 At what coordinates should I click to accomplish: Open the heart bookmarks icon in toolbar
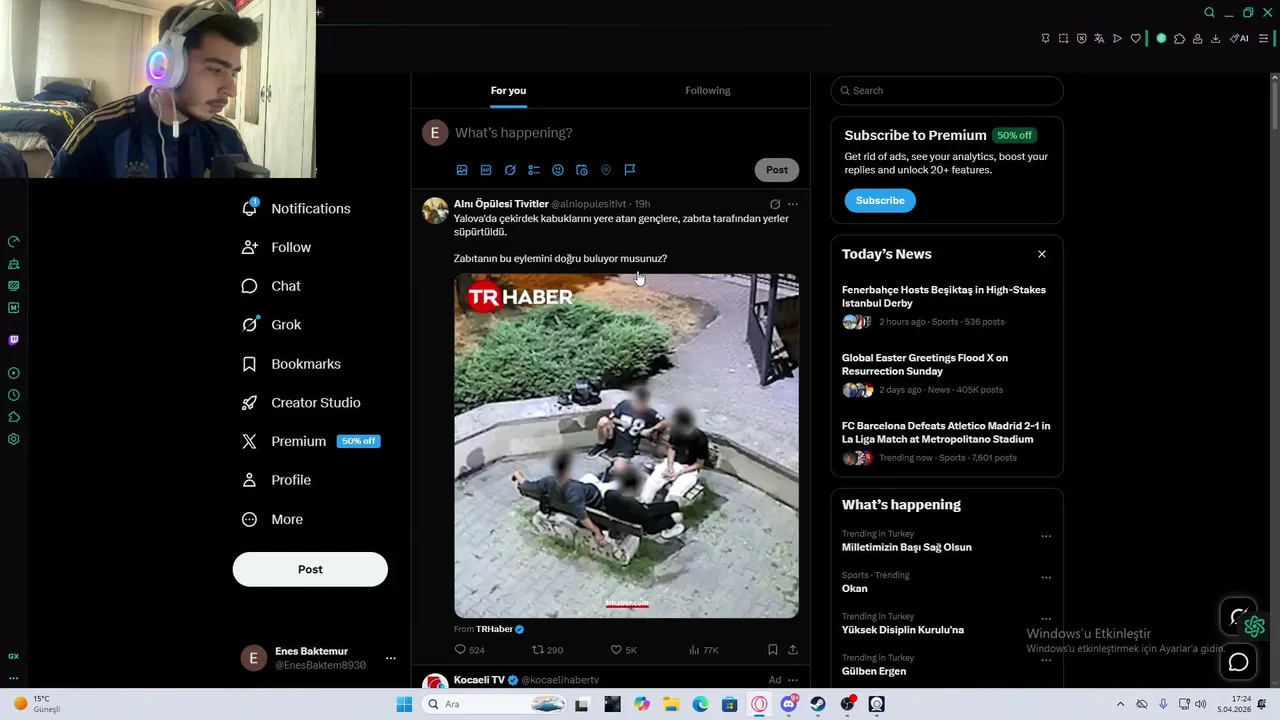point(1135,38)
